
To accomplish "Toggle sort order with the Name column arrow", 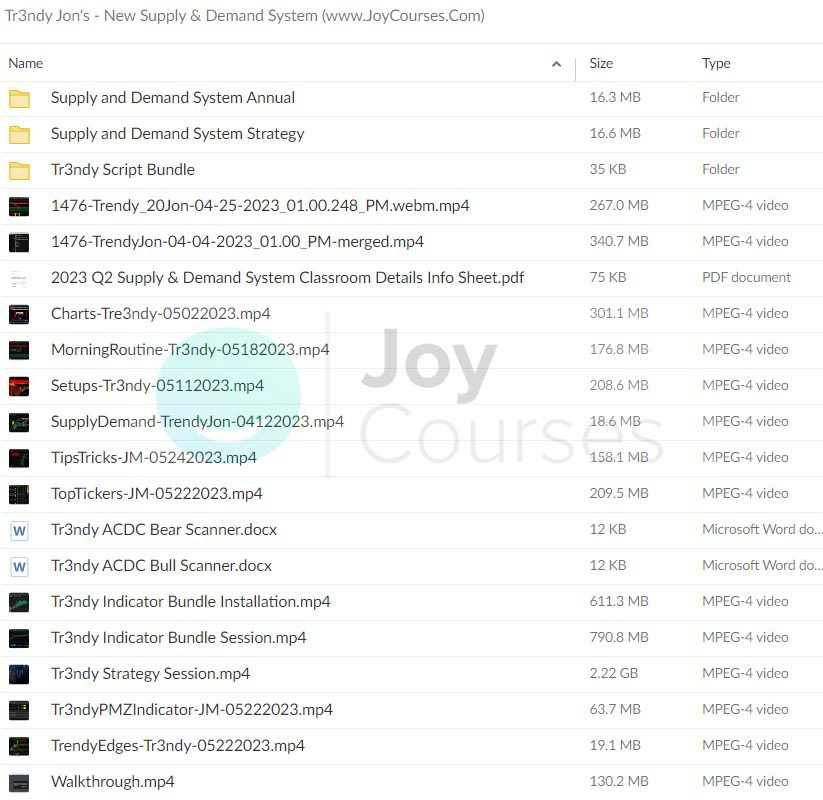I will click(x=556, y=64).
